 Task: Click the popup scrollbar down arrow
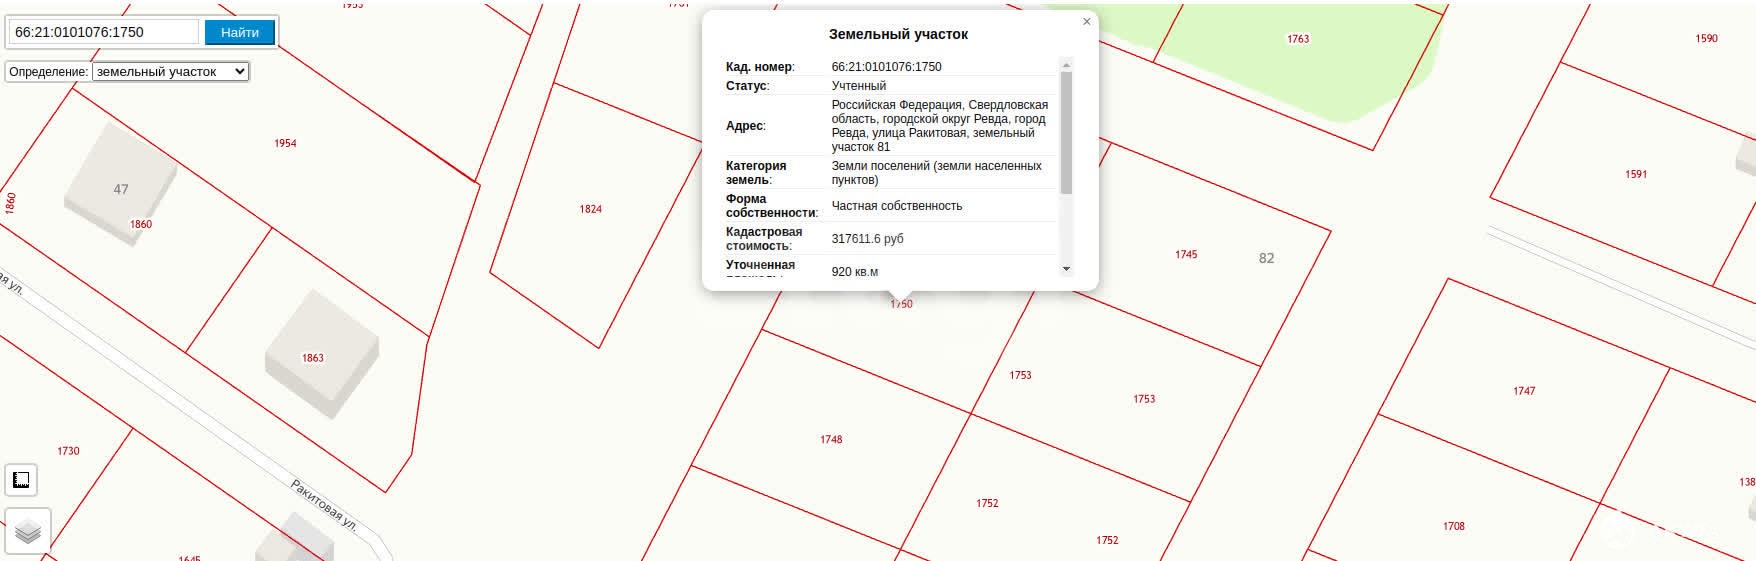(x=1066, y=269)
